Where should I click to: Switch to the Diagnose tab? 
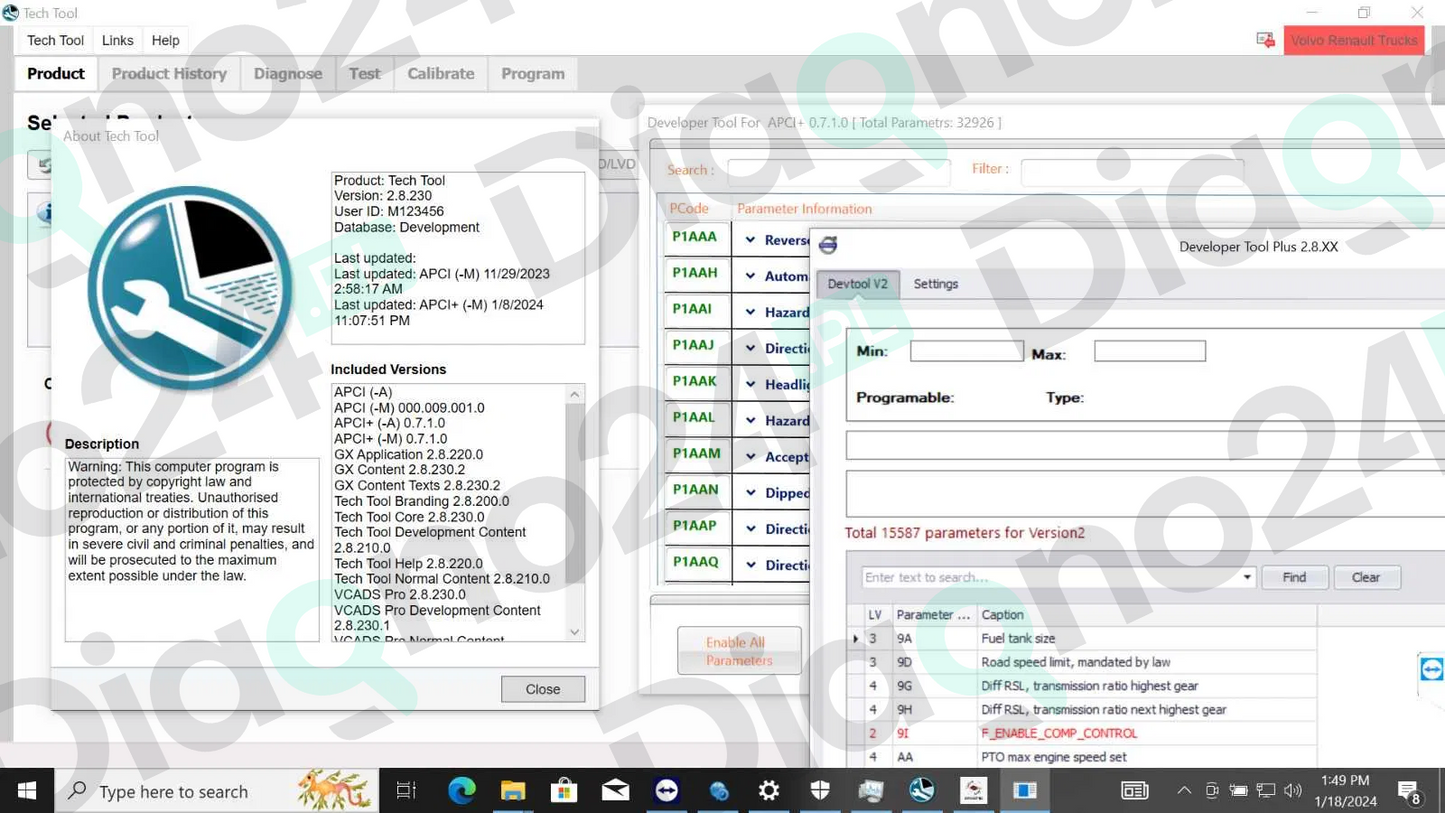coord(288,73)
